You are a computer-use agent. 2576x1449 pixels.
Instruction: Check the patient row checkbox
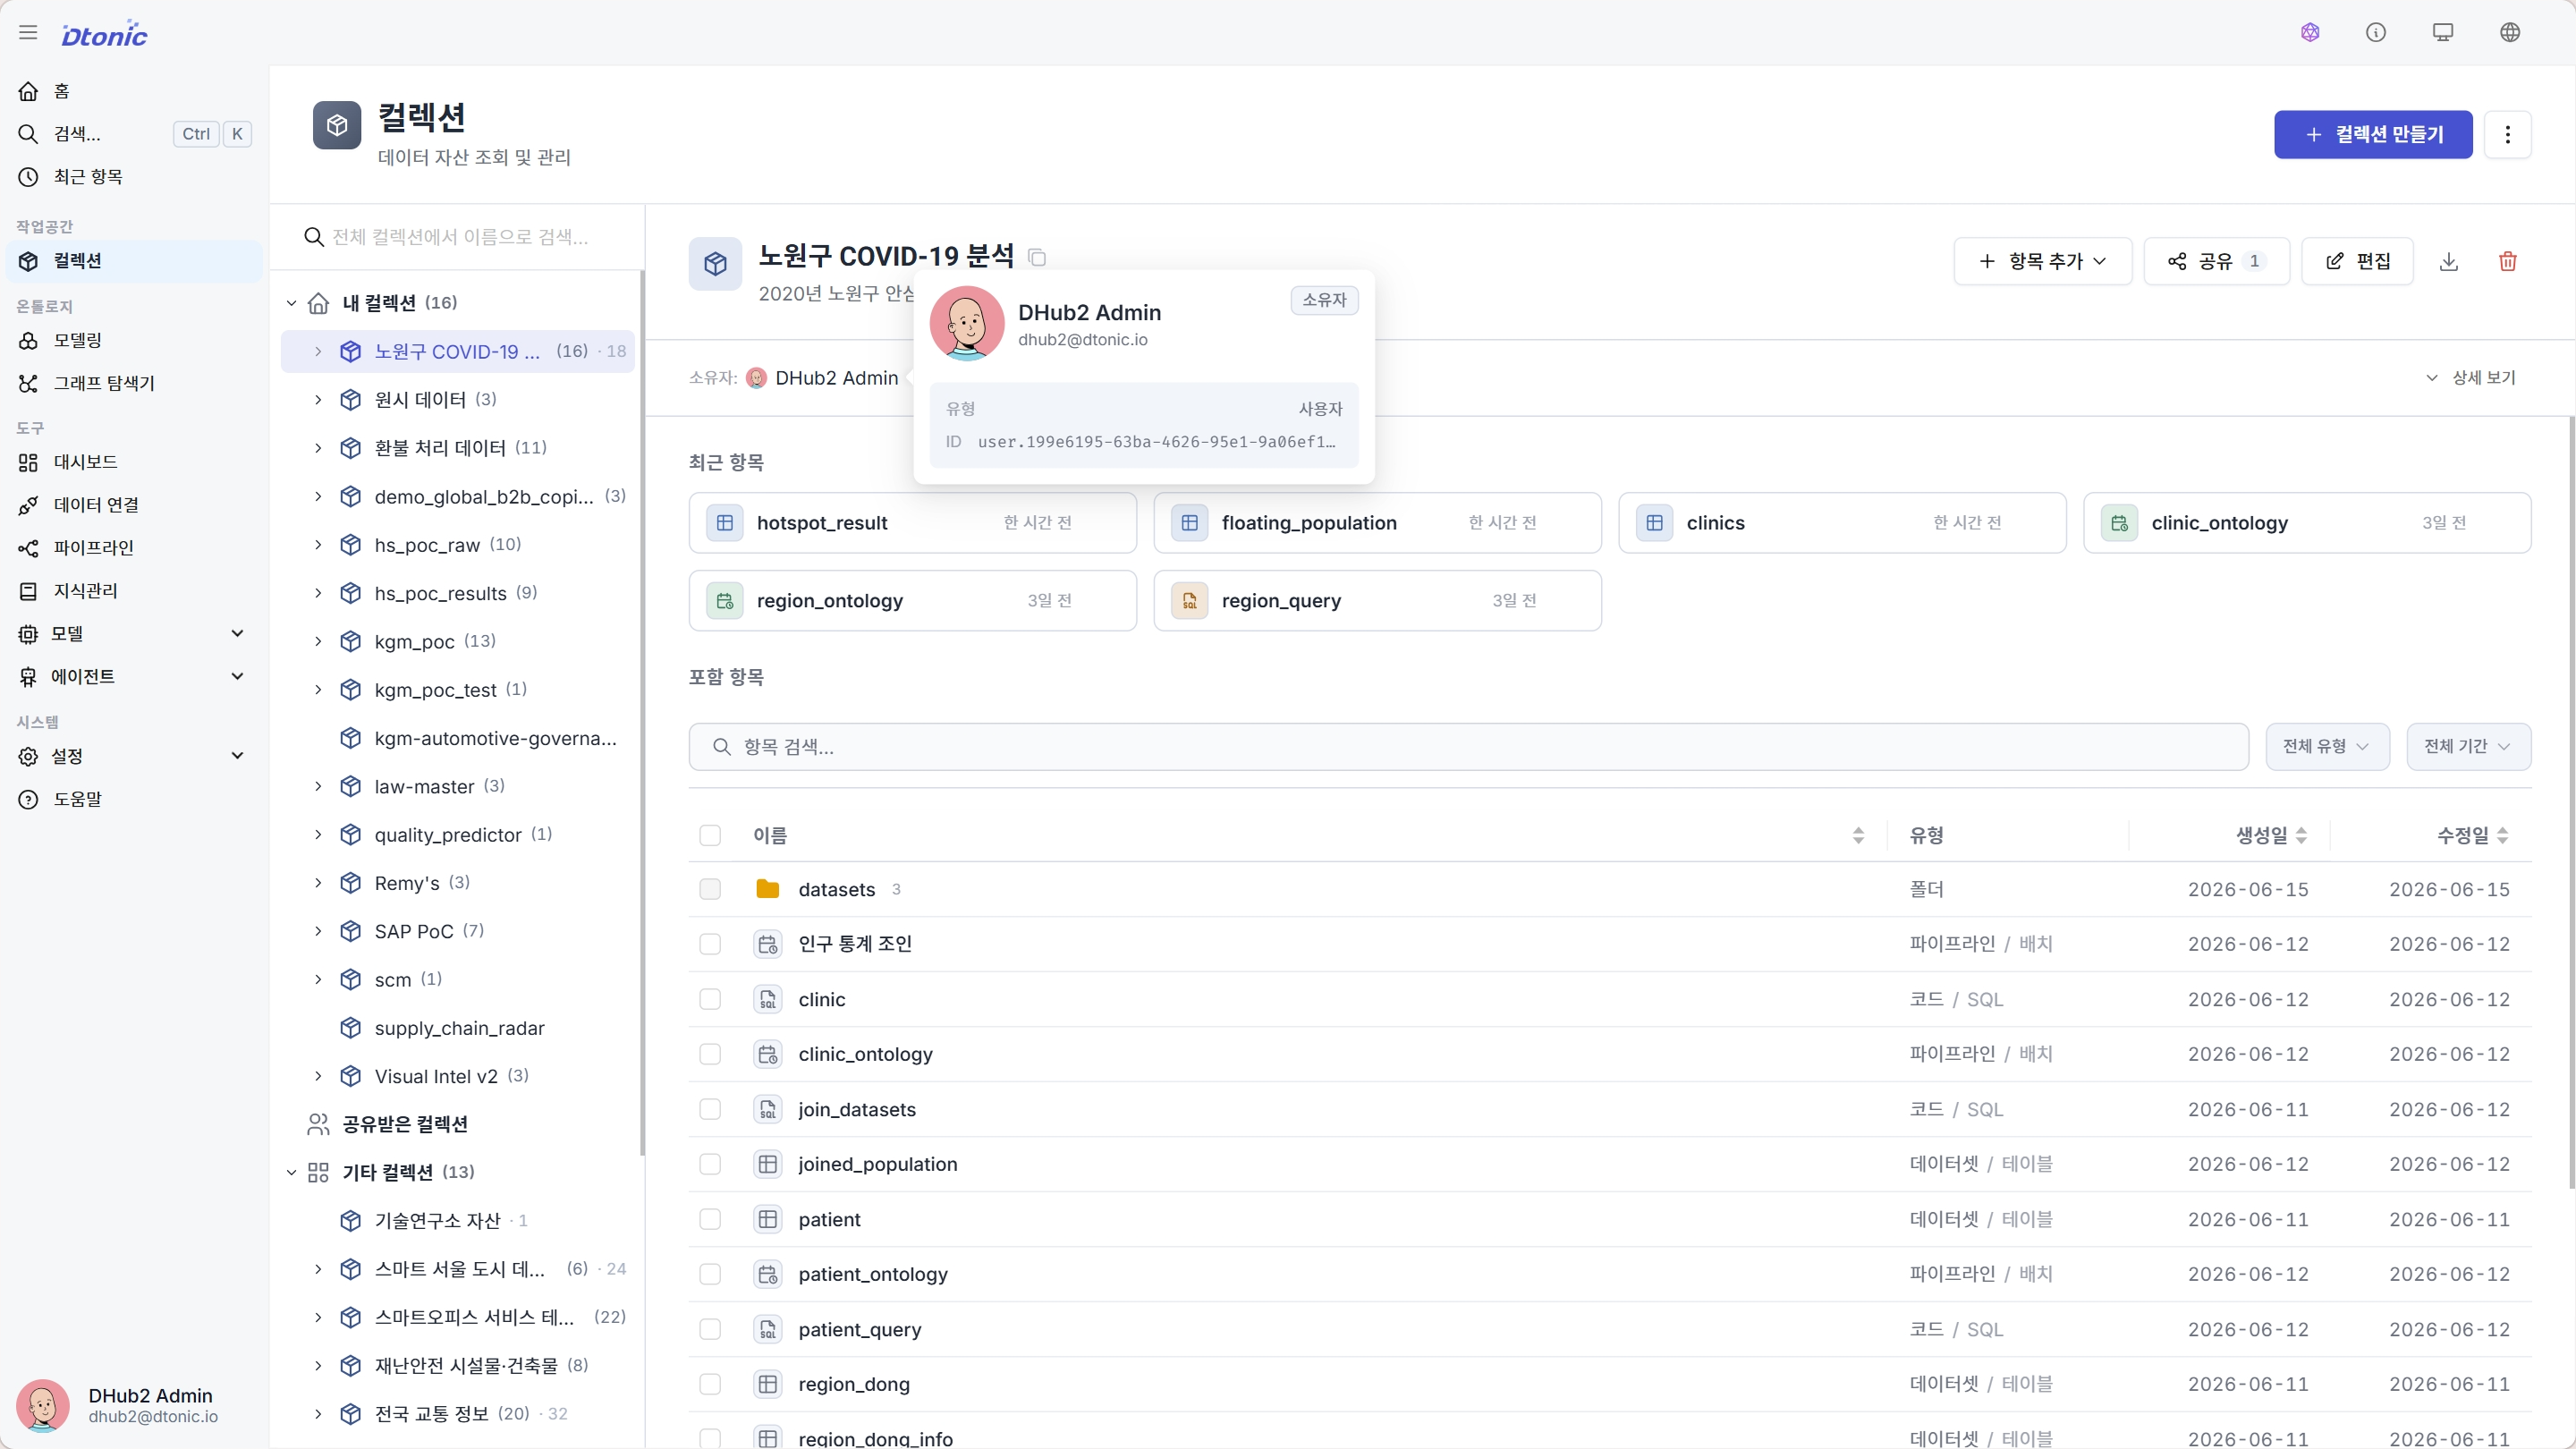click(710, 1219)
